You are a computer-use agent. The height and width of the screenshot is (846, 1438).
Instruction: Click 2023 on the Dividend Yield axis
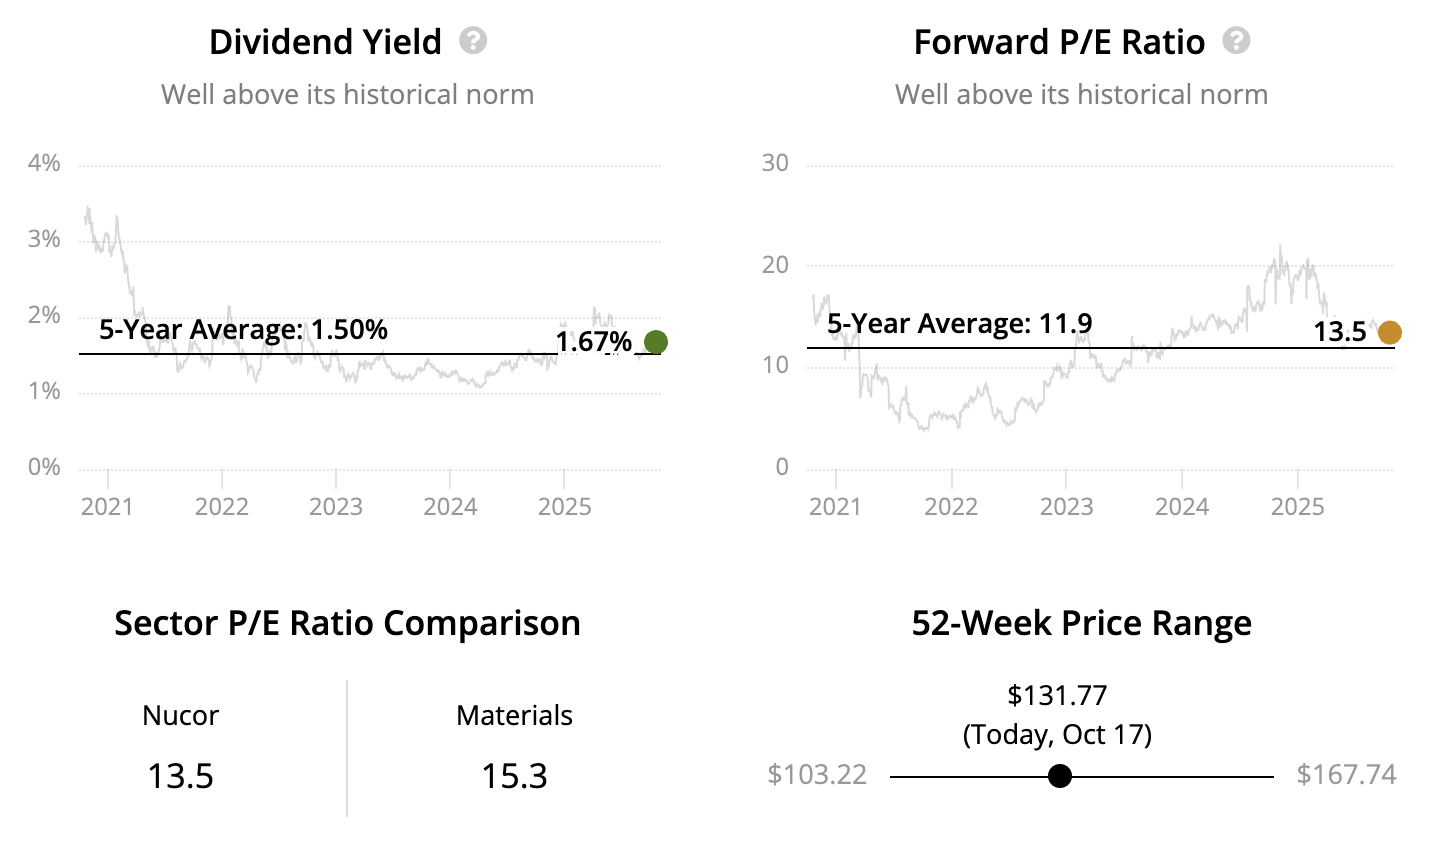[335, 506]
